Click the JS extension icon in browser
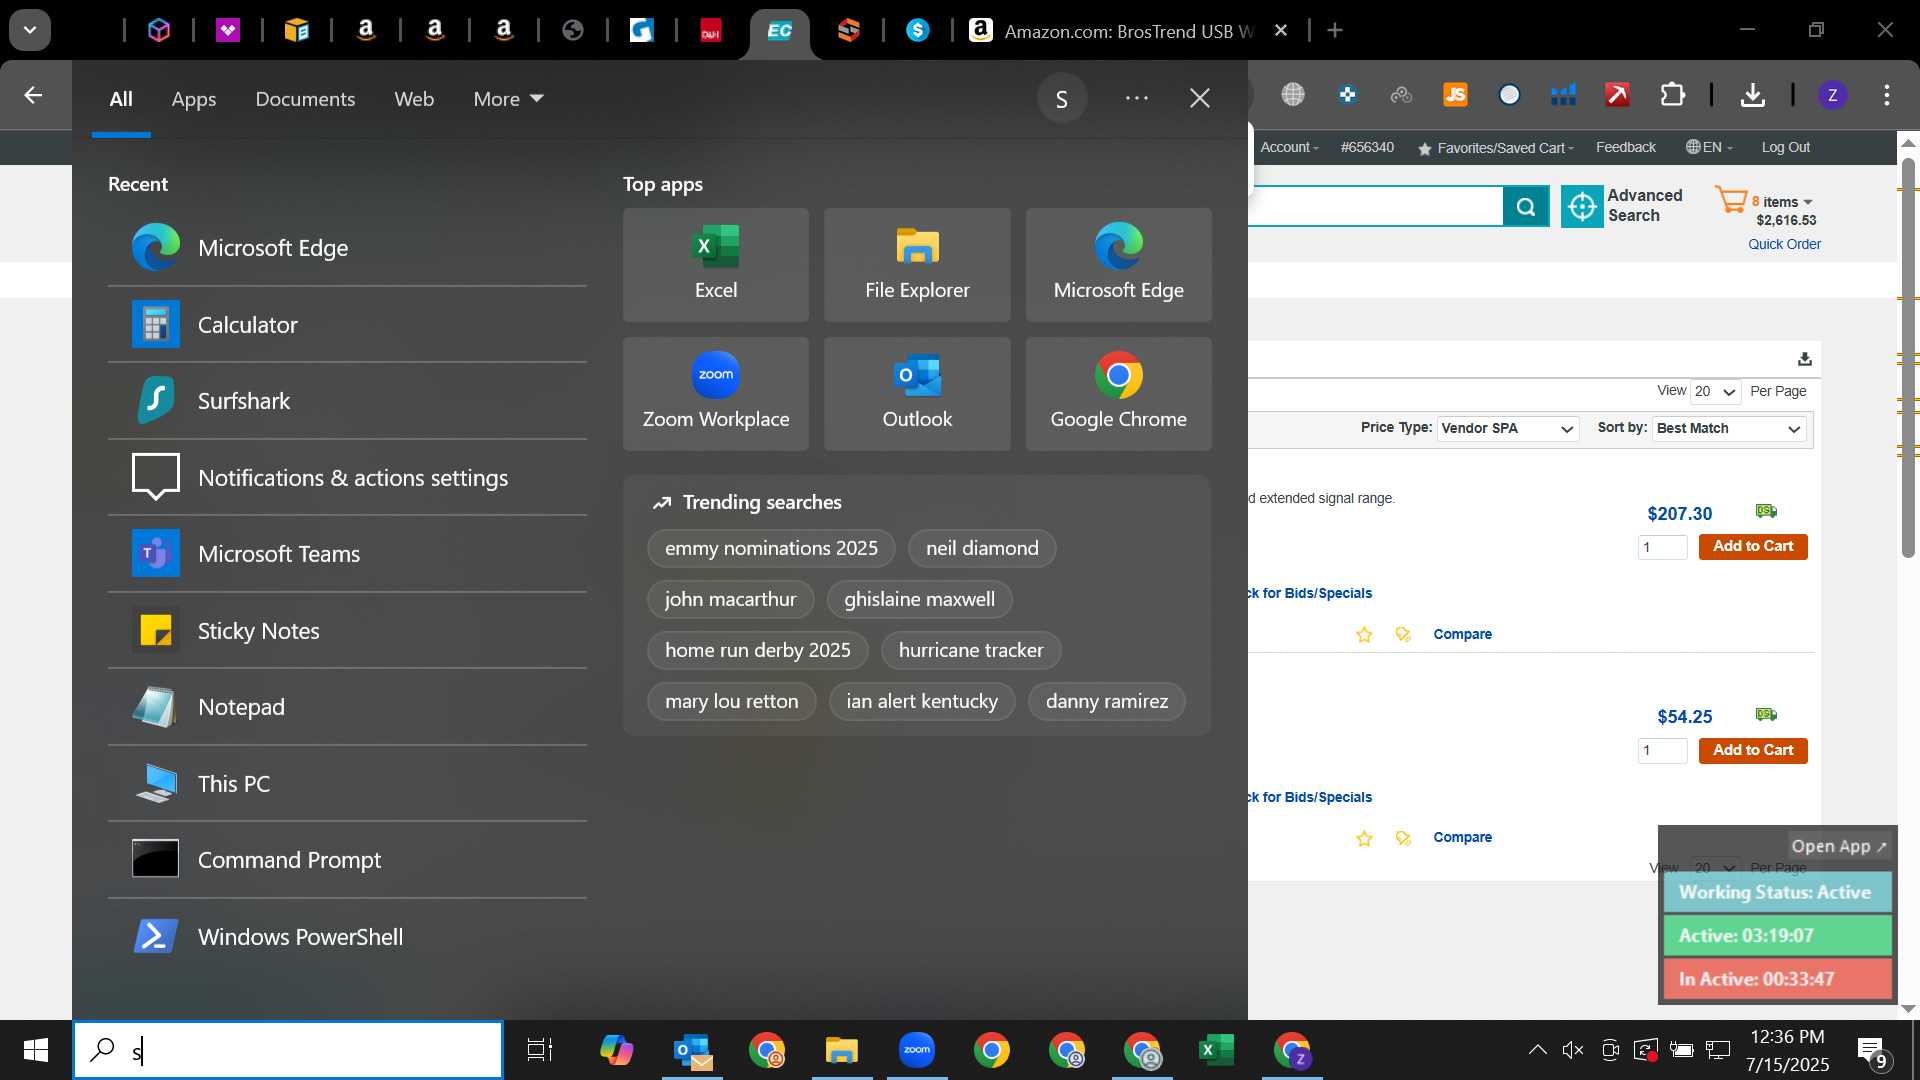 1455,95
